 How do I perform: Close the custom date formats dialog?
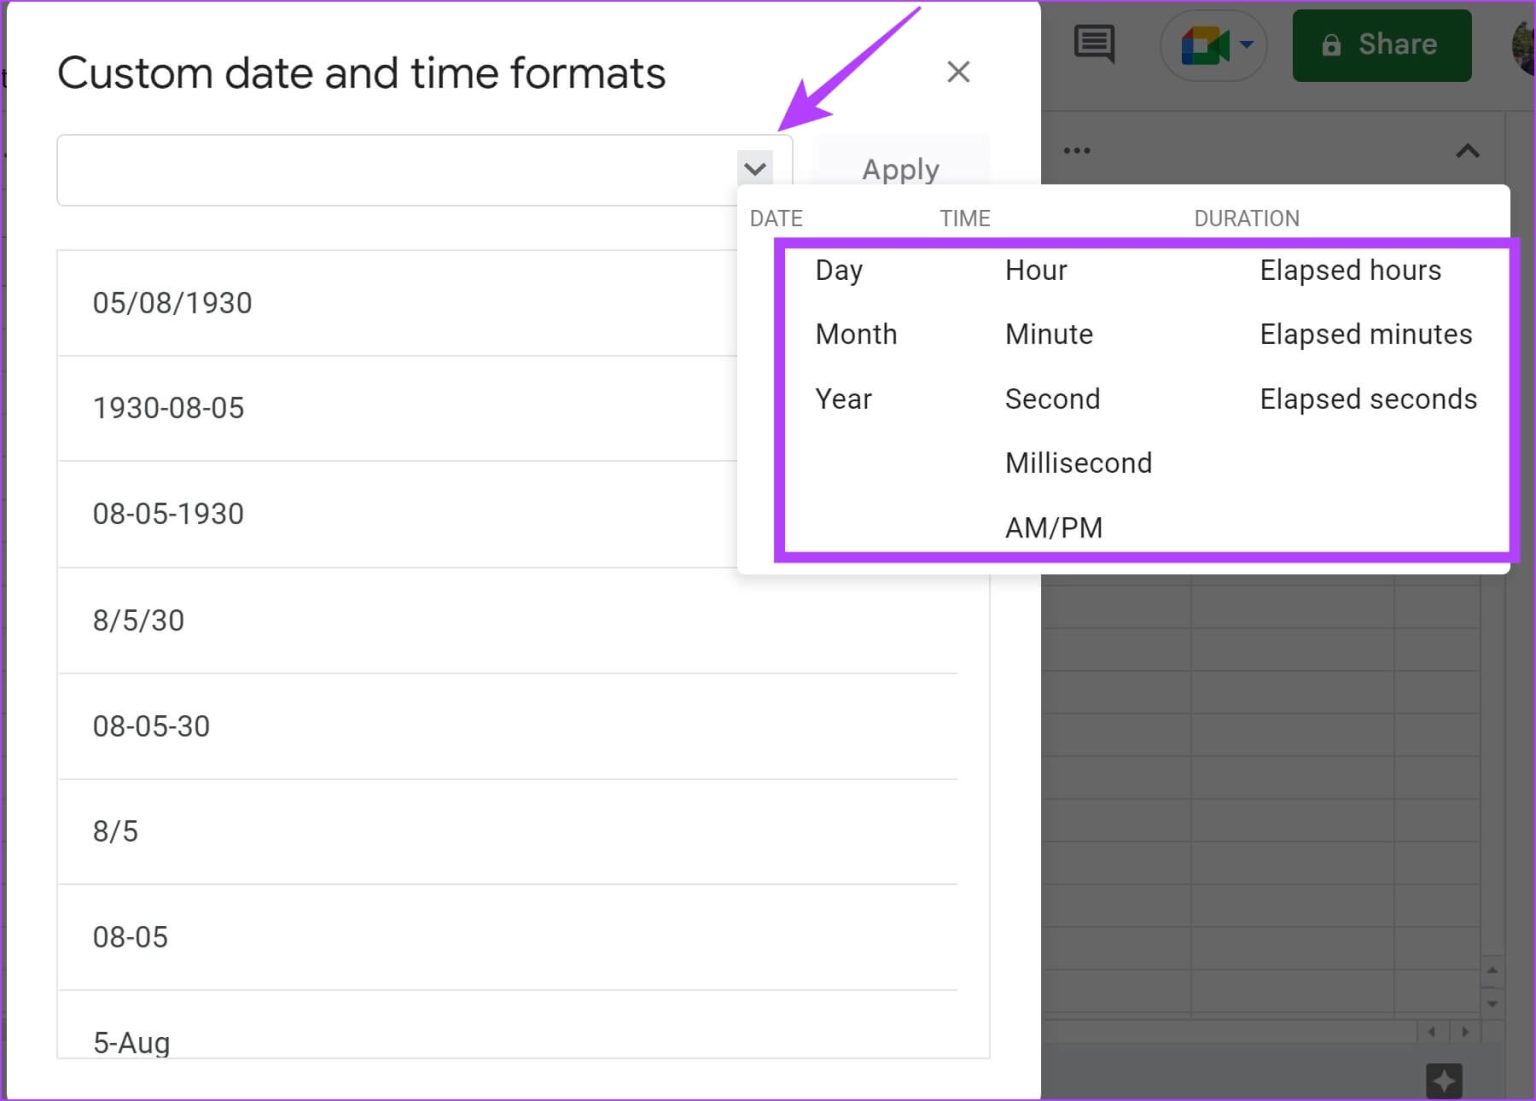958,72
